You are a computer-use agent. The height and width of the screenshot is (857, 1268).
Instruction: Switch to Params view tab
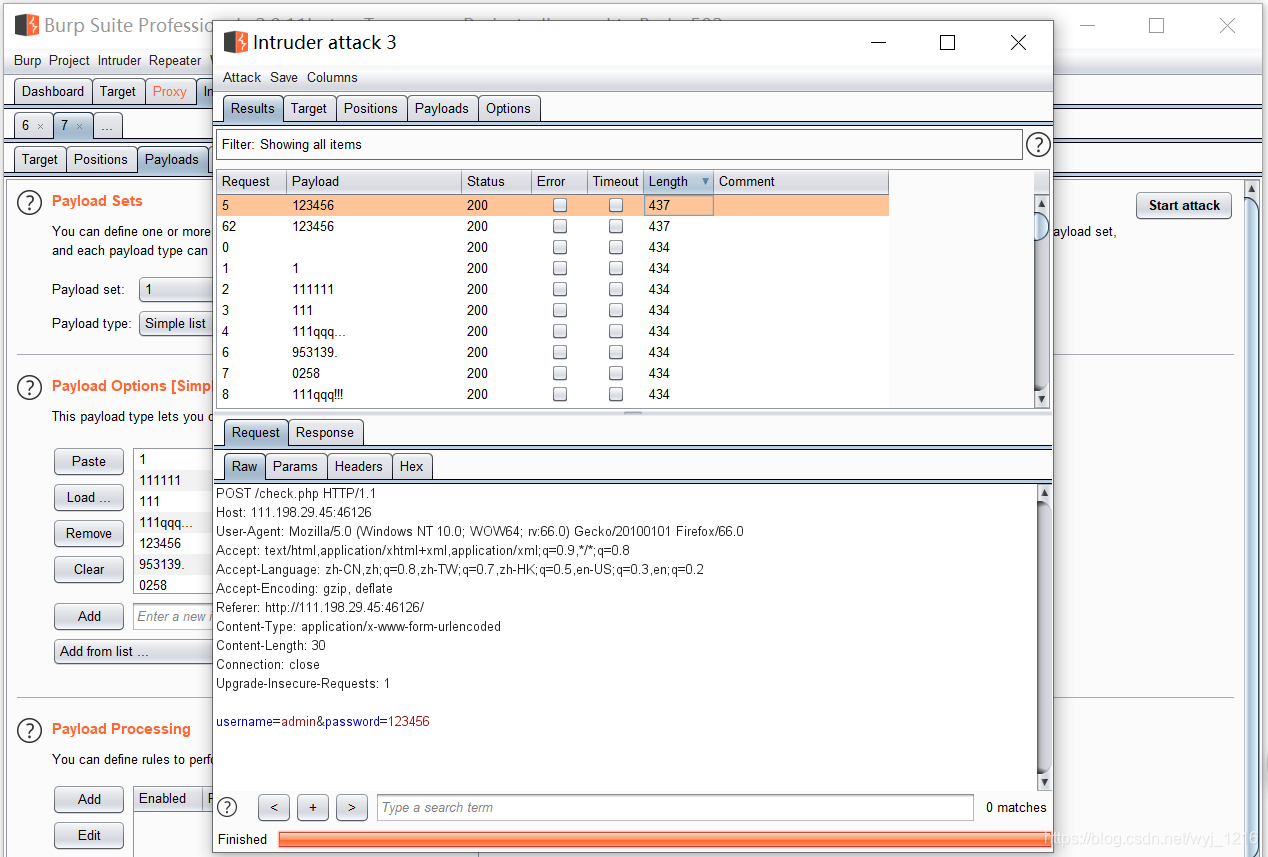[295, 466]
